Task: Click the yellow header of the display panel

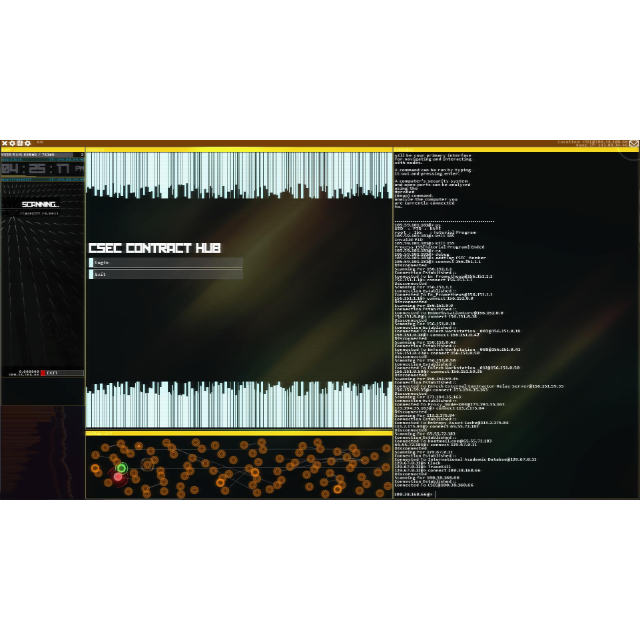Action: click(x=238, y=150)
